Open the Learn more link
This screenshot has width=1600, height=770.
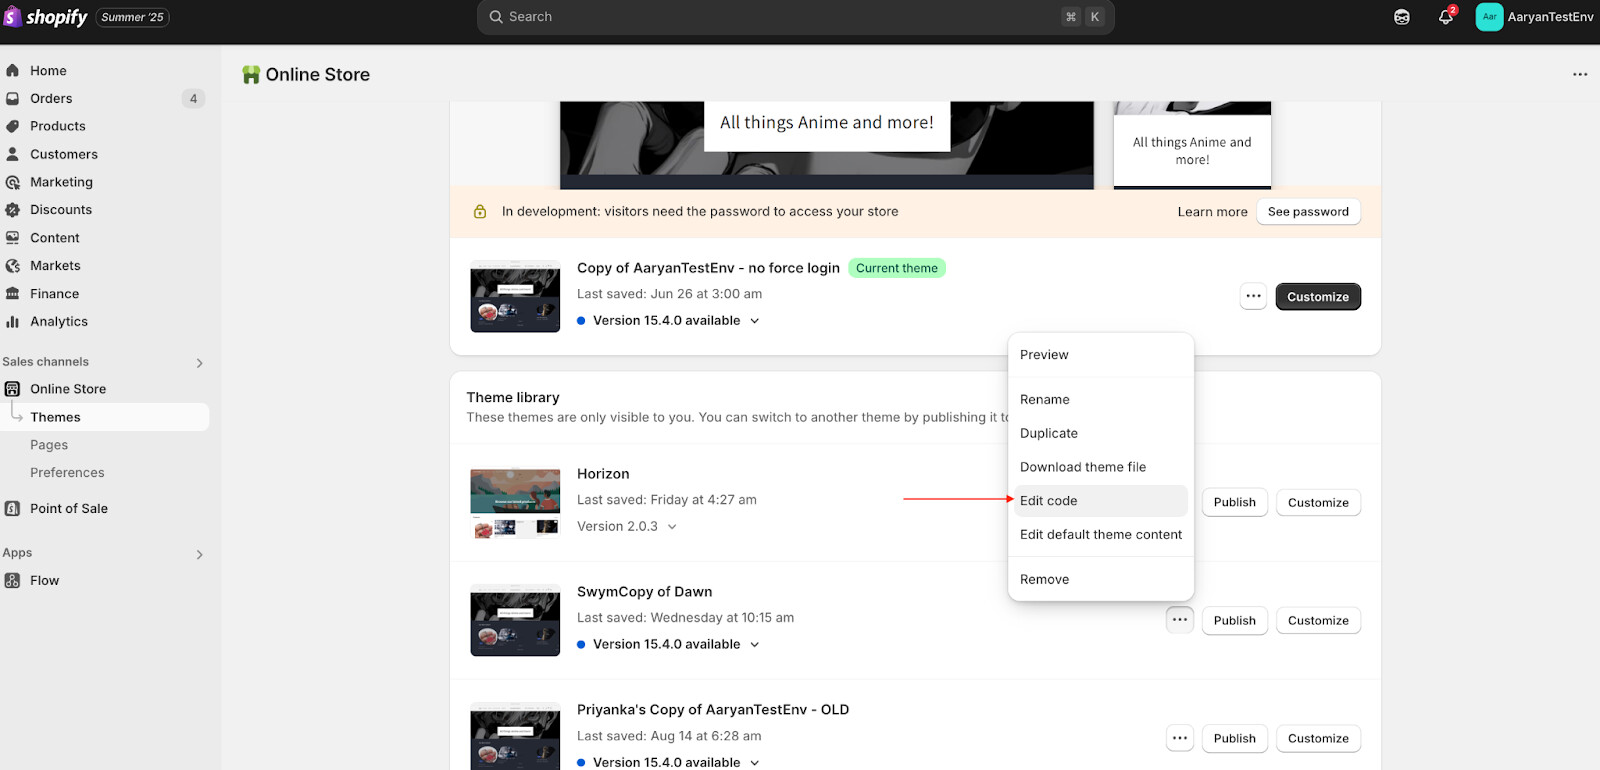(x=1212, y=212)
